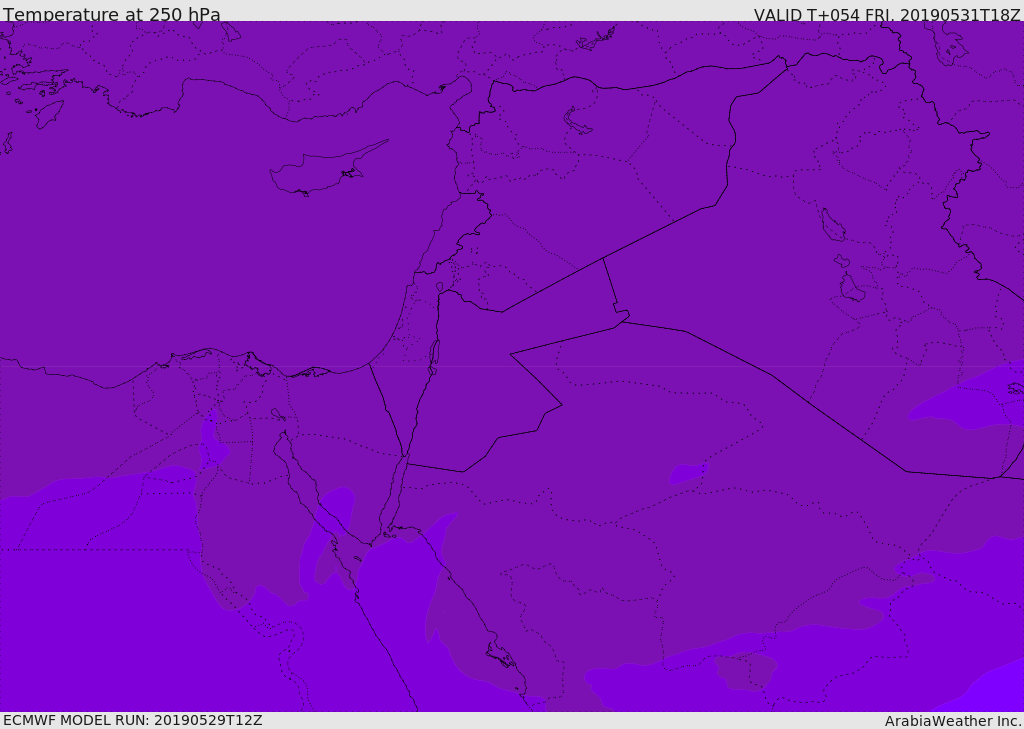The image size is (1024, 729).
Task: Click the 'ArabiaWeather Inc' credit text
Action: 953,721
